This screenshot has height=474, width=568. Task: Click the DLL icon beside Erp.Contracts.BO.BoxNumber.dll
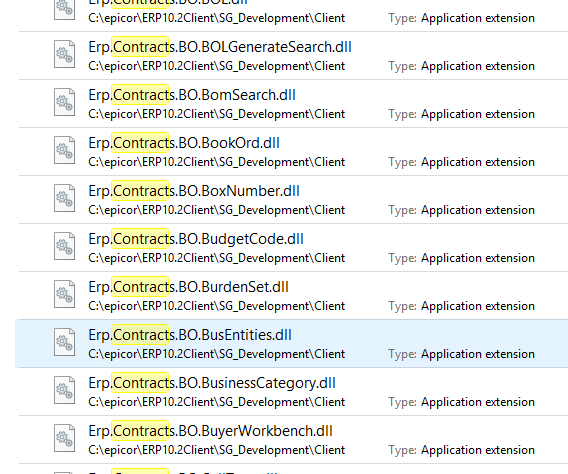point(64,198)
